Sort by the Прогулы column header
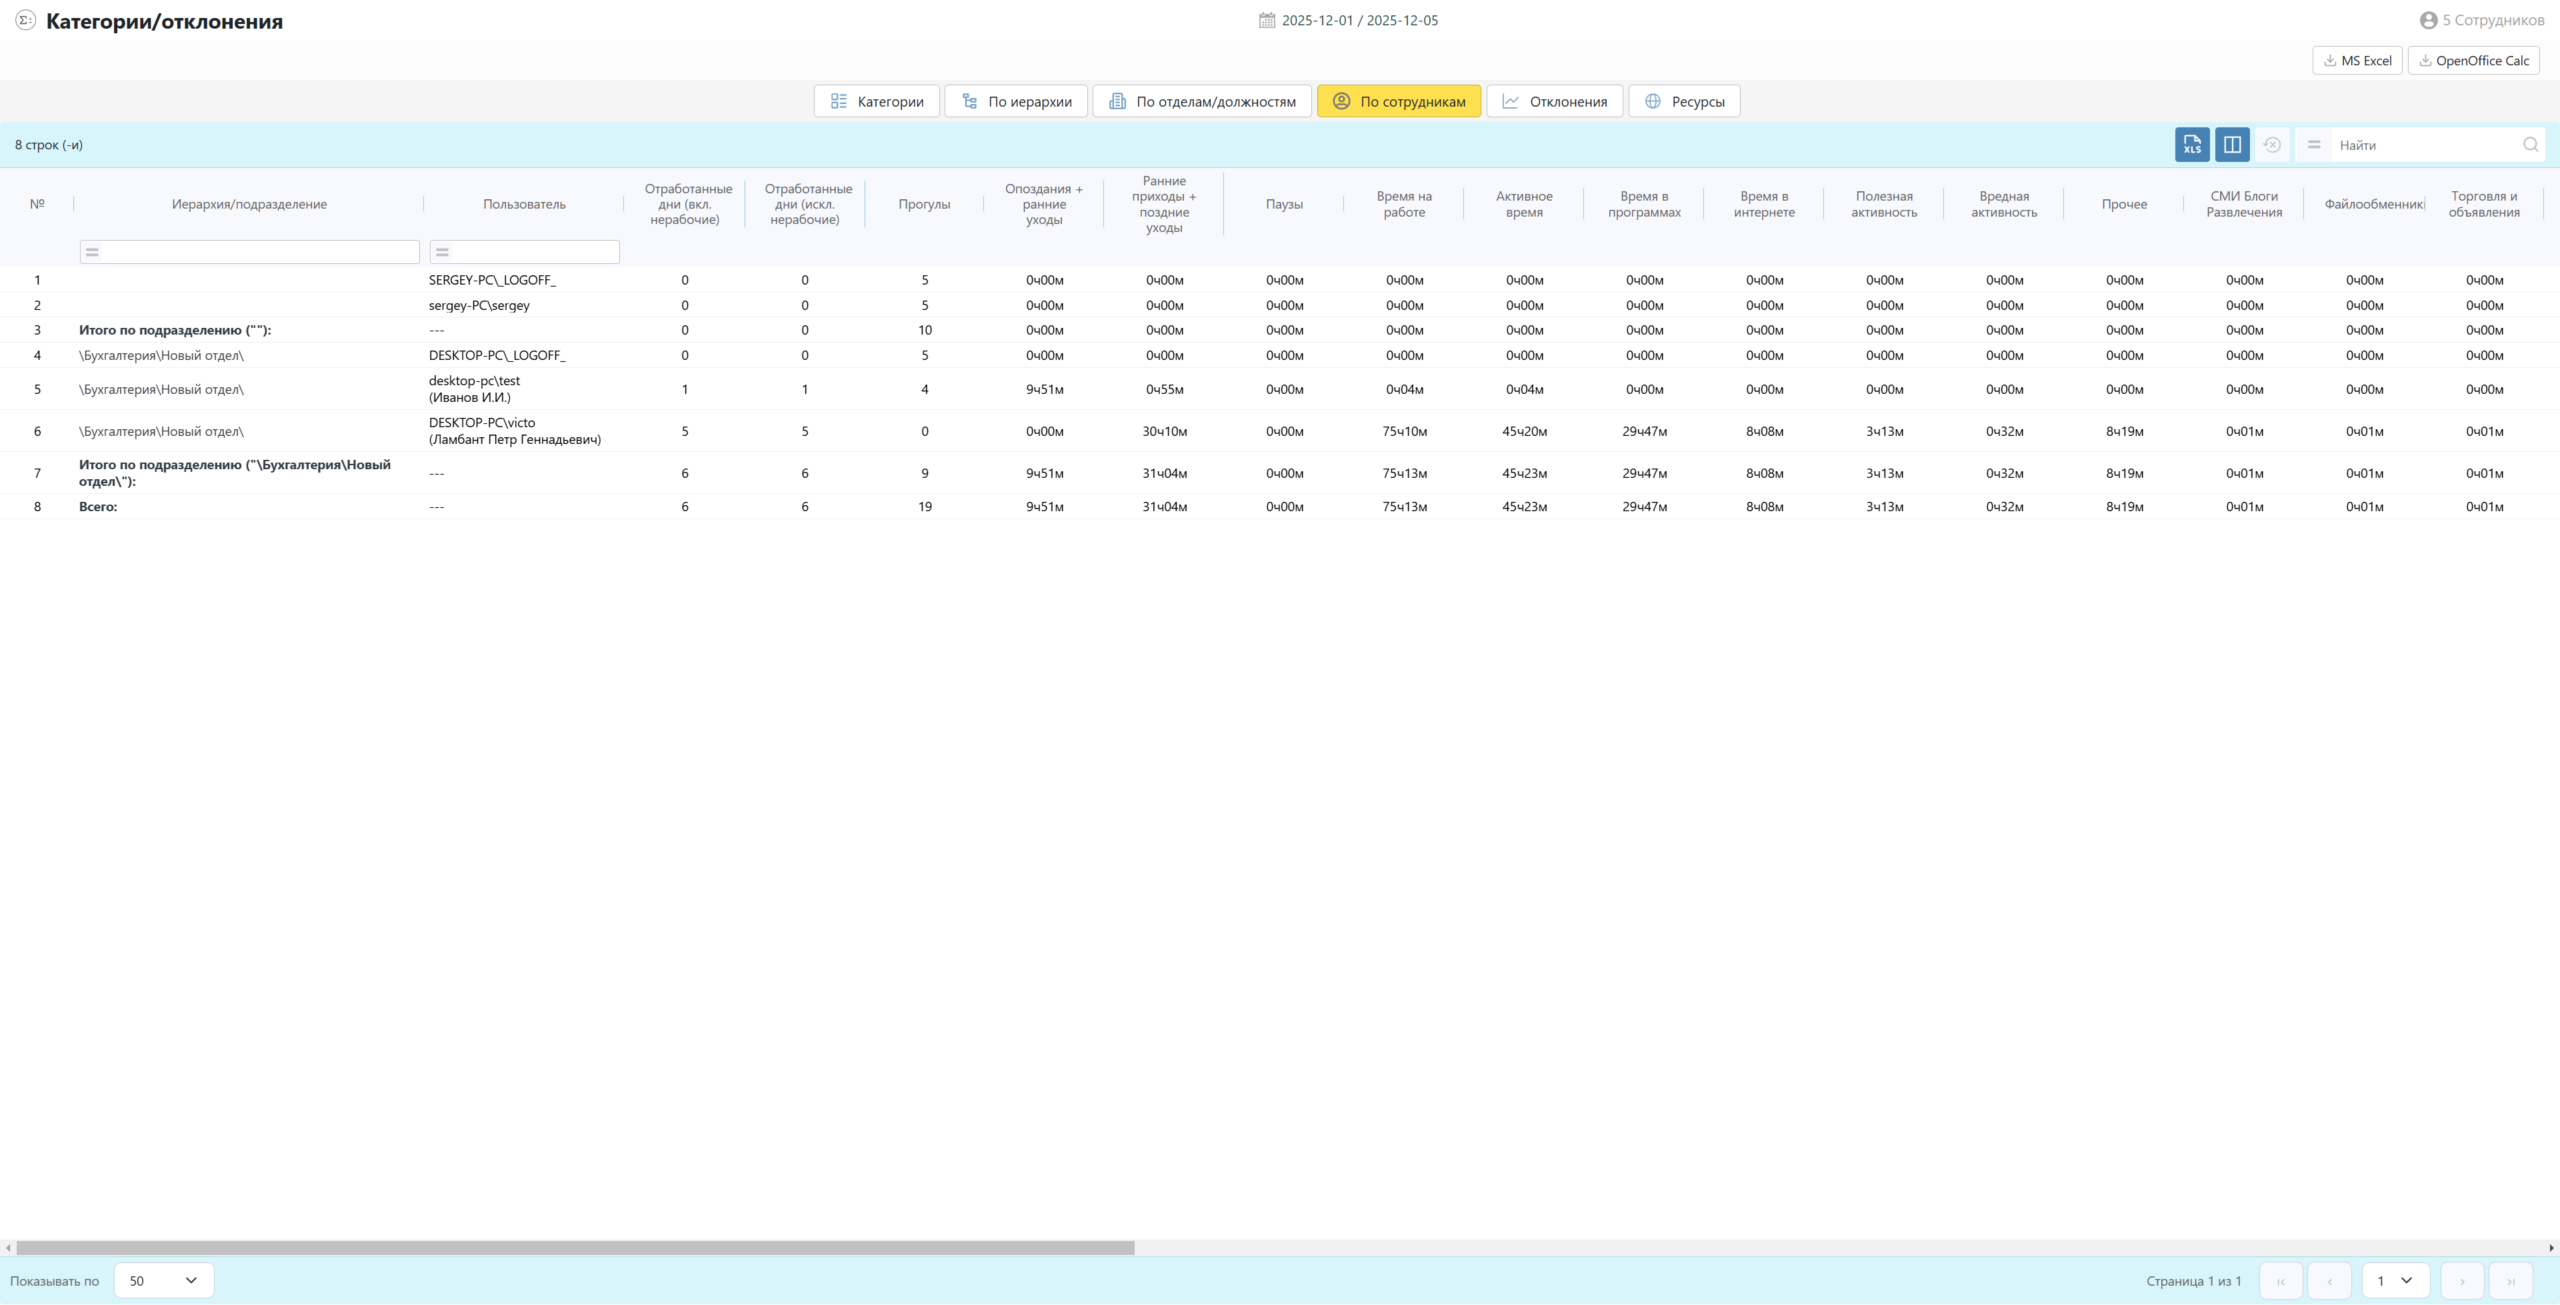 point(924,204)
